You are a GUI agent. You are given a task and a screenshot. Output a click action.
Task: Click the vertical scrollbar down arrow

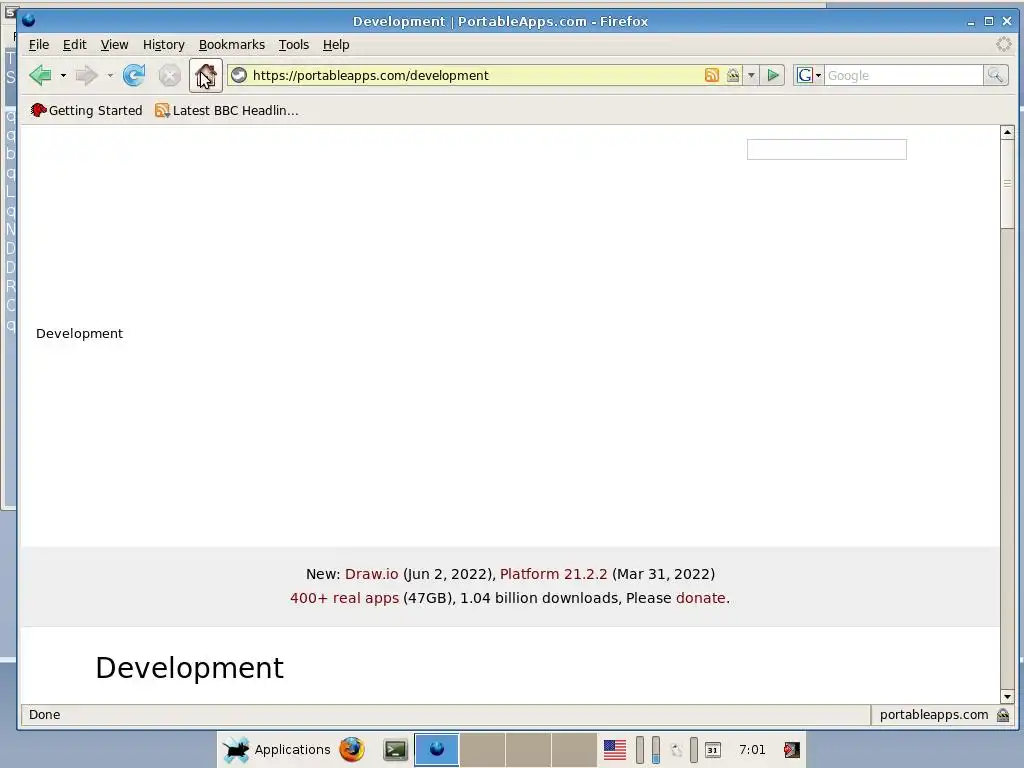pos(1007,697)
